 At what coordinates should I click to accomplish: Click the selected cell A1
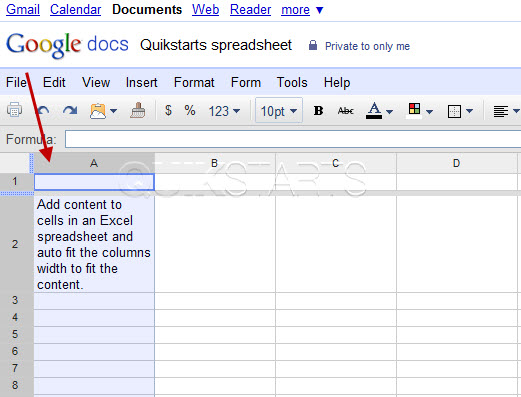94,182
